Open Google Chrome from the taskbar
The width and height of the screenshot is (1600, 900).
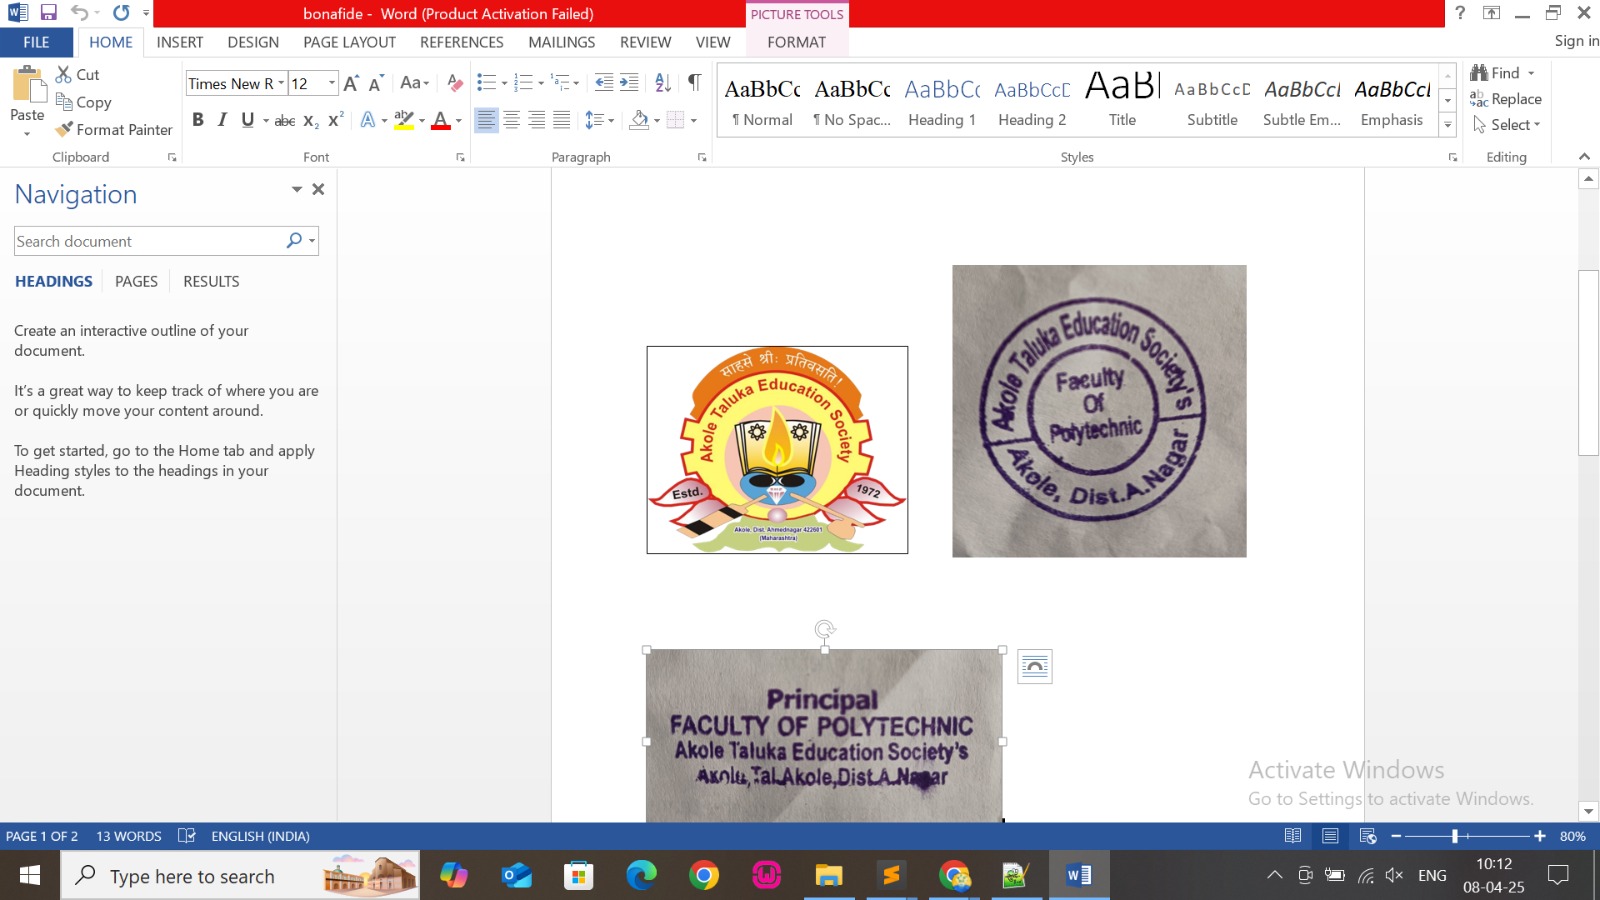[x=704, y=875]
